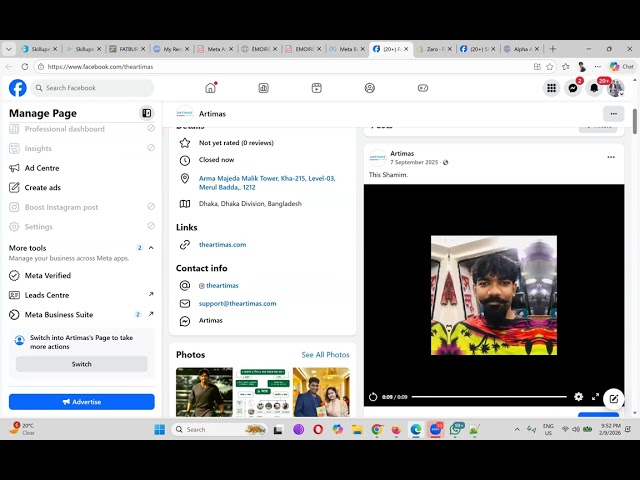
Task: Open the WhatsApp icon in taskbar
Action: click(x=456, y=429)
